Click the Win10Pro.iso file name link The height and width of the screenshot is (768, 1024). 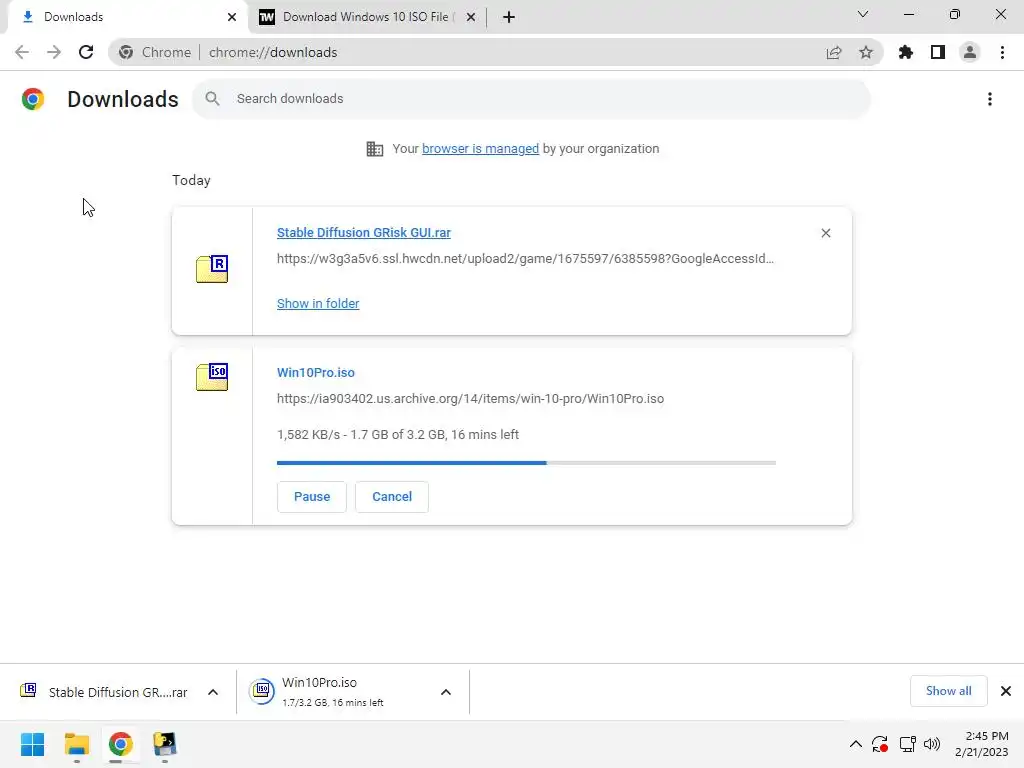(316, 373)
